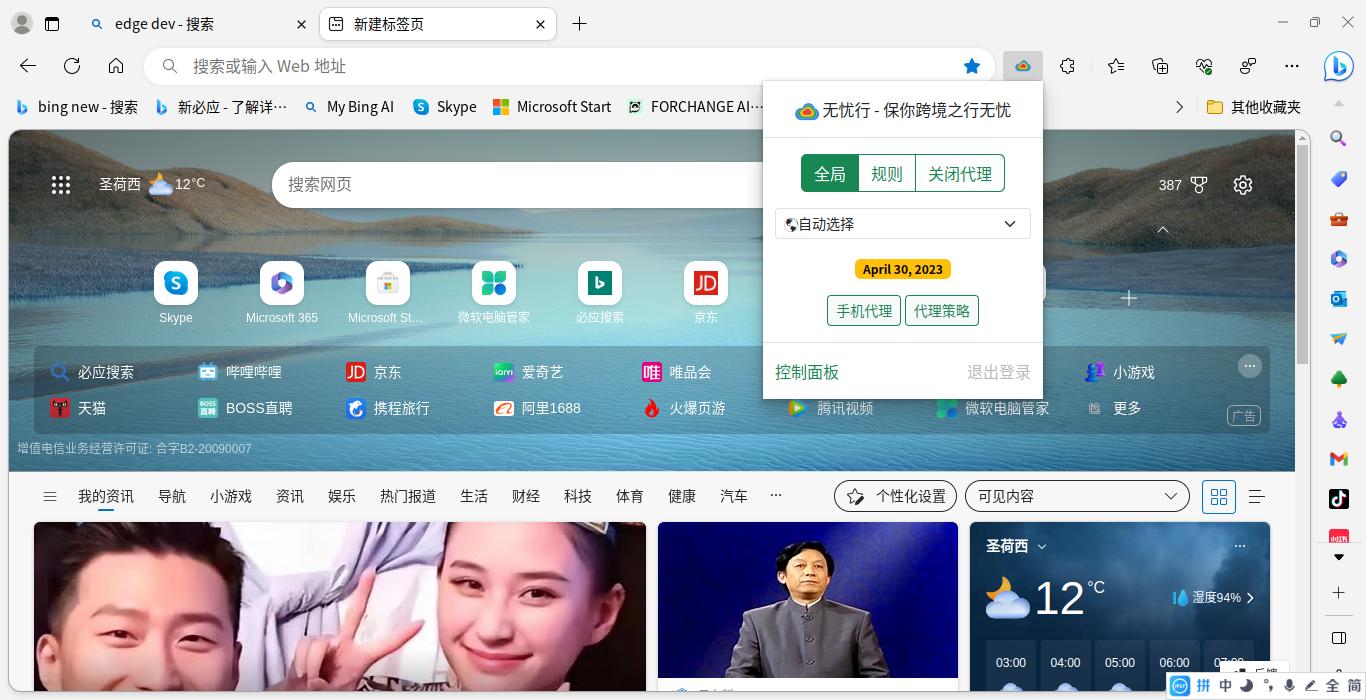
Task: Open Gmail from the sidebar
Action: pos(1338,458)
